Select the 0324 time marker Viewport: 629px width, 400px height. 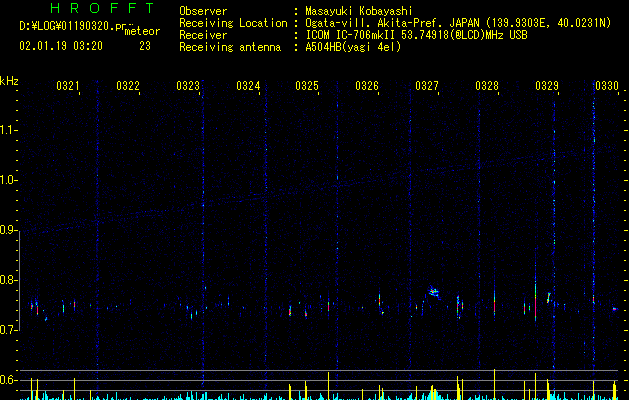[248, 85]
